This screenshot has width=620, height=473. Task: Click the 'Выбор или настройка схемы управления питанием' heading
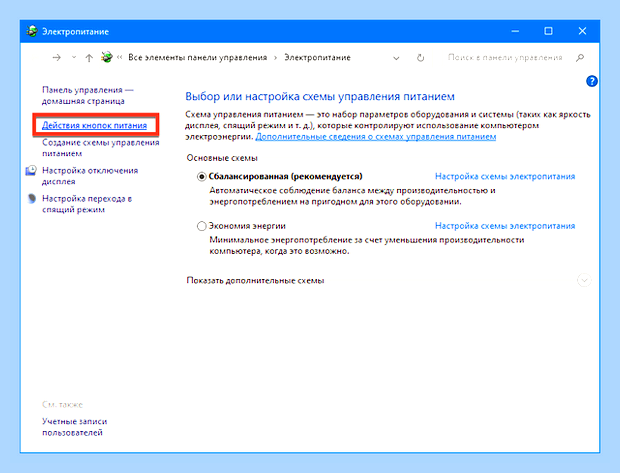coord(320,96)
